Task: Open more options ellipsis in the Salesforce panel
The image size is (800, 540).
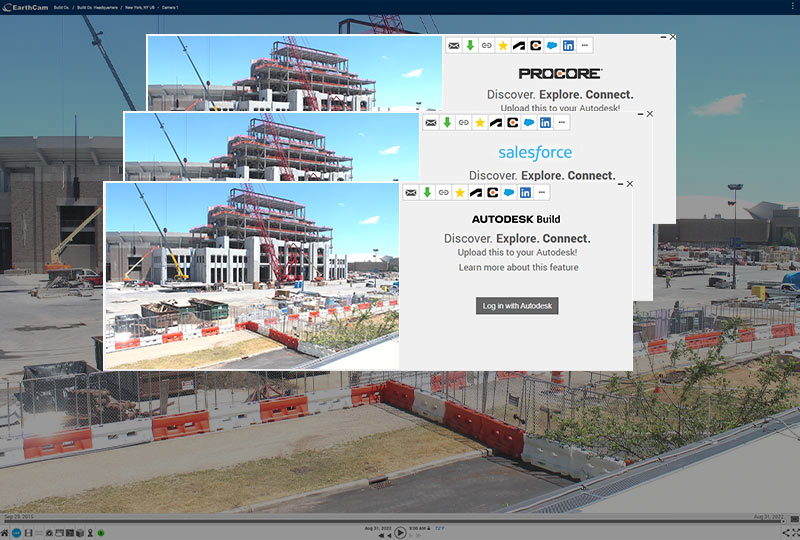Action: point(562,122)
